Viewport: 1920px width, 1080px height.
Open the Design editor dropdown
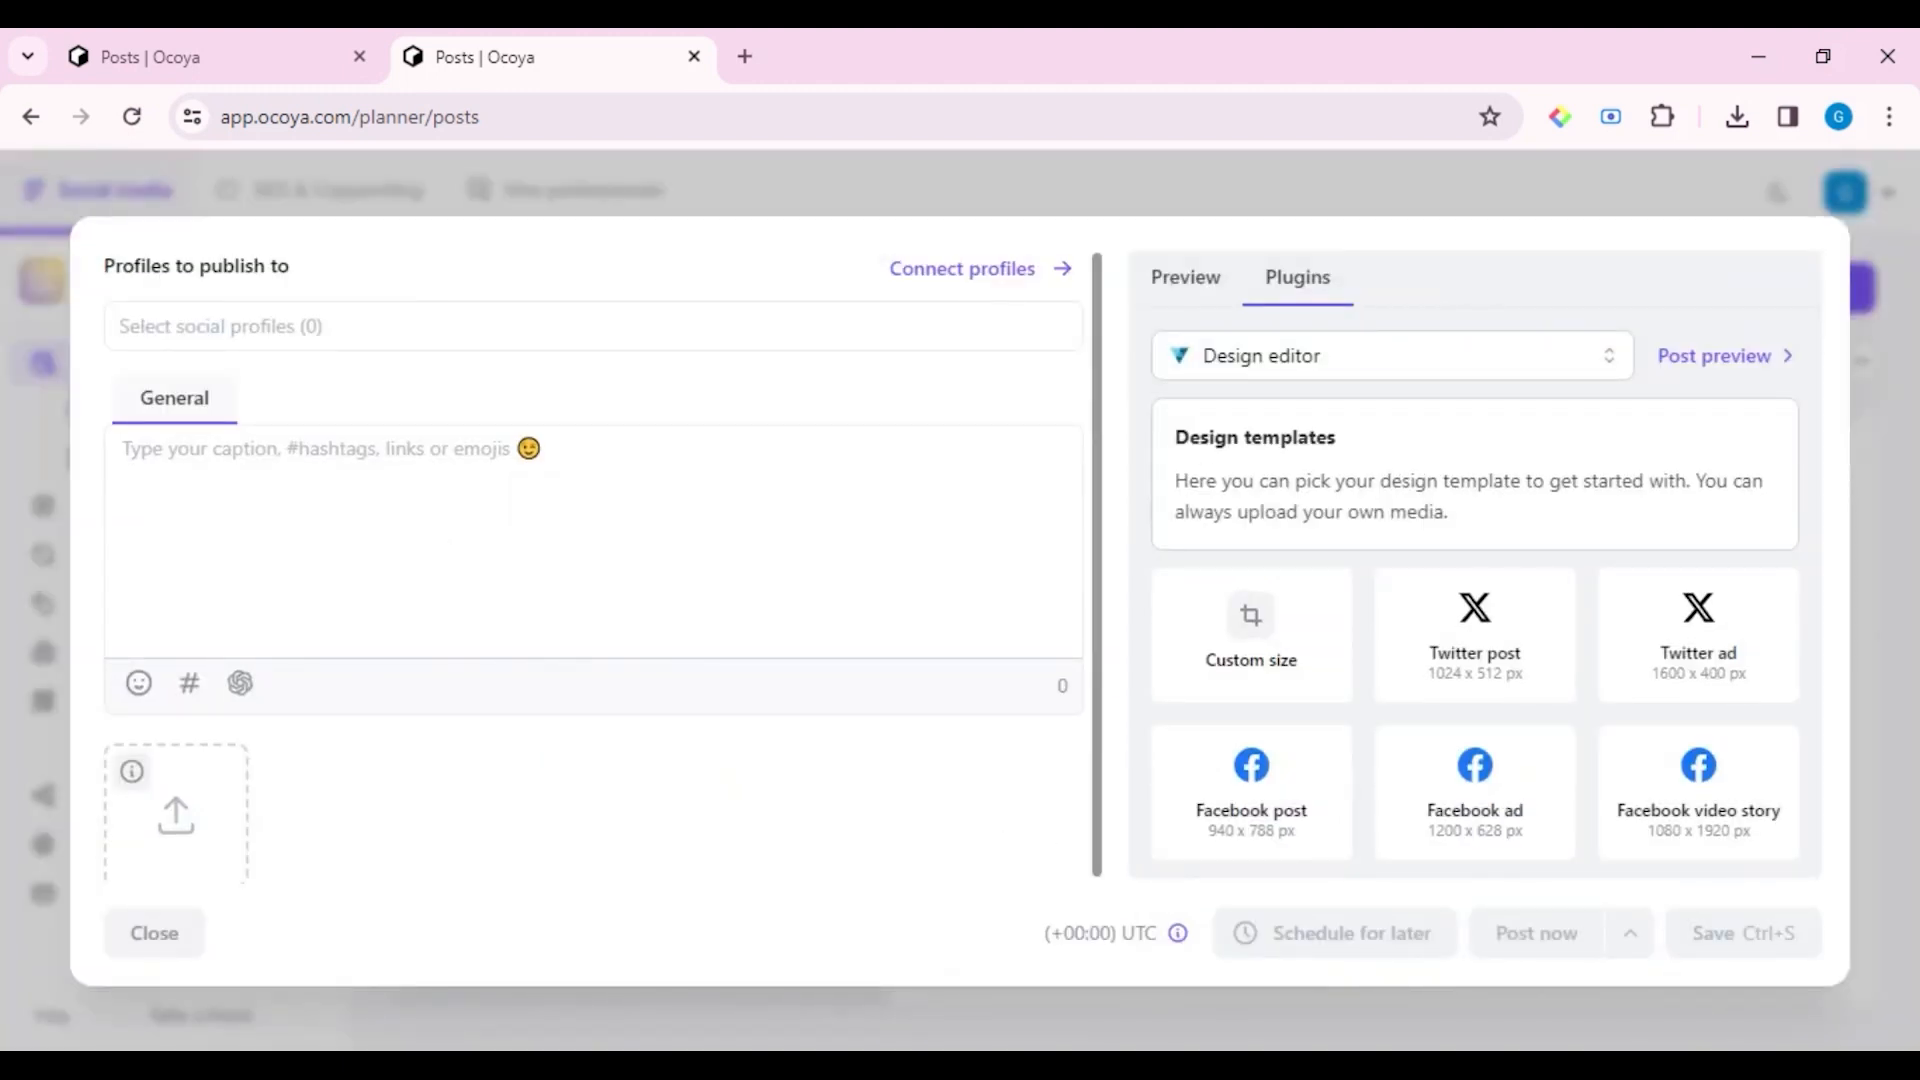point(1393,356)
